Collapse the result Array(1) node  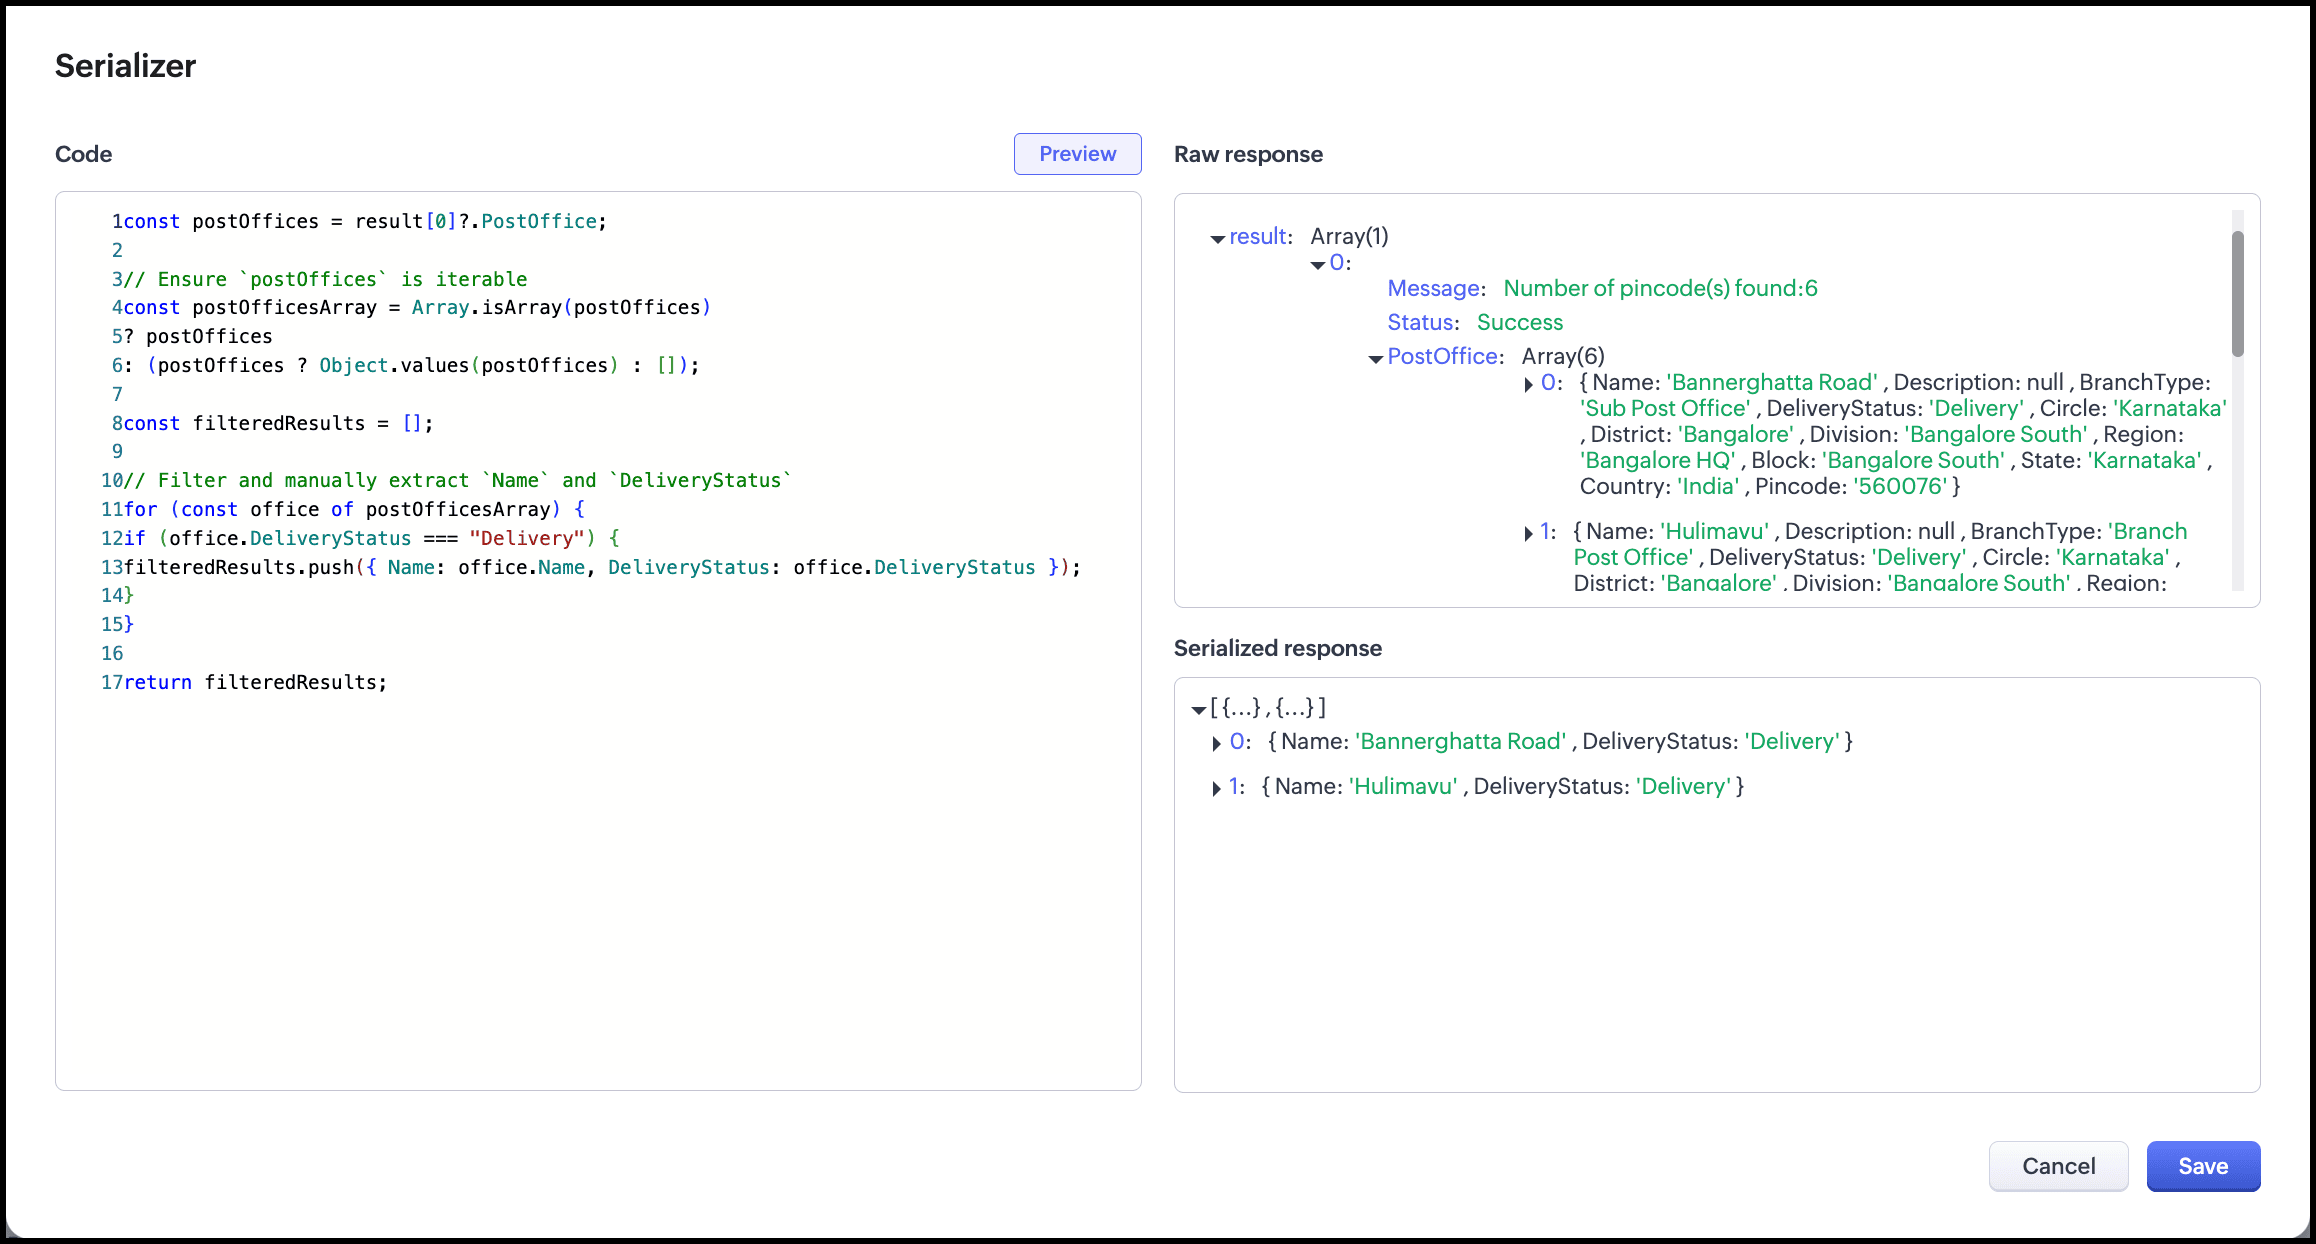tap(1217, 239)
